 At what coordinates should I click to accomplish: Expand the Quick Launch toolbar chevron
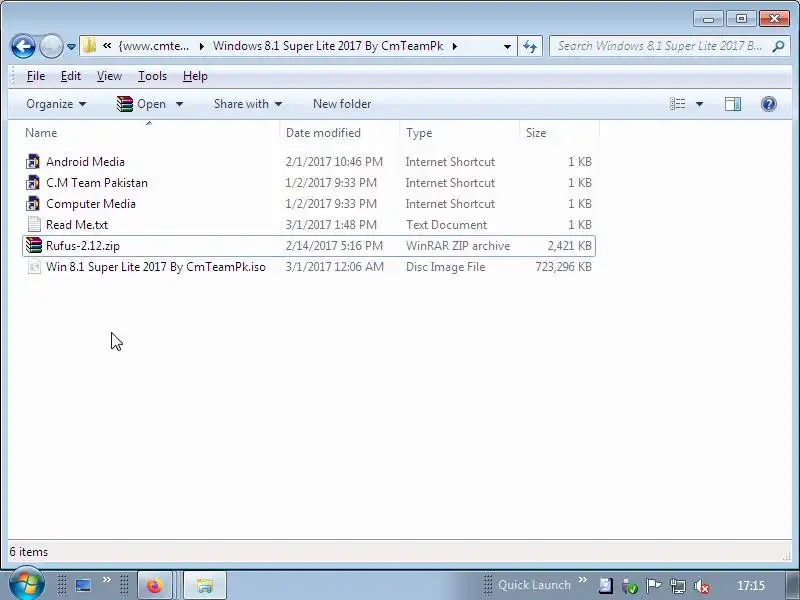[583, 580]
